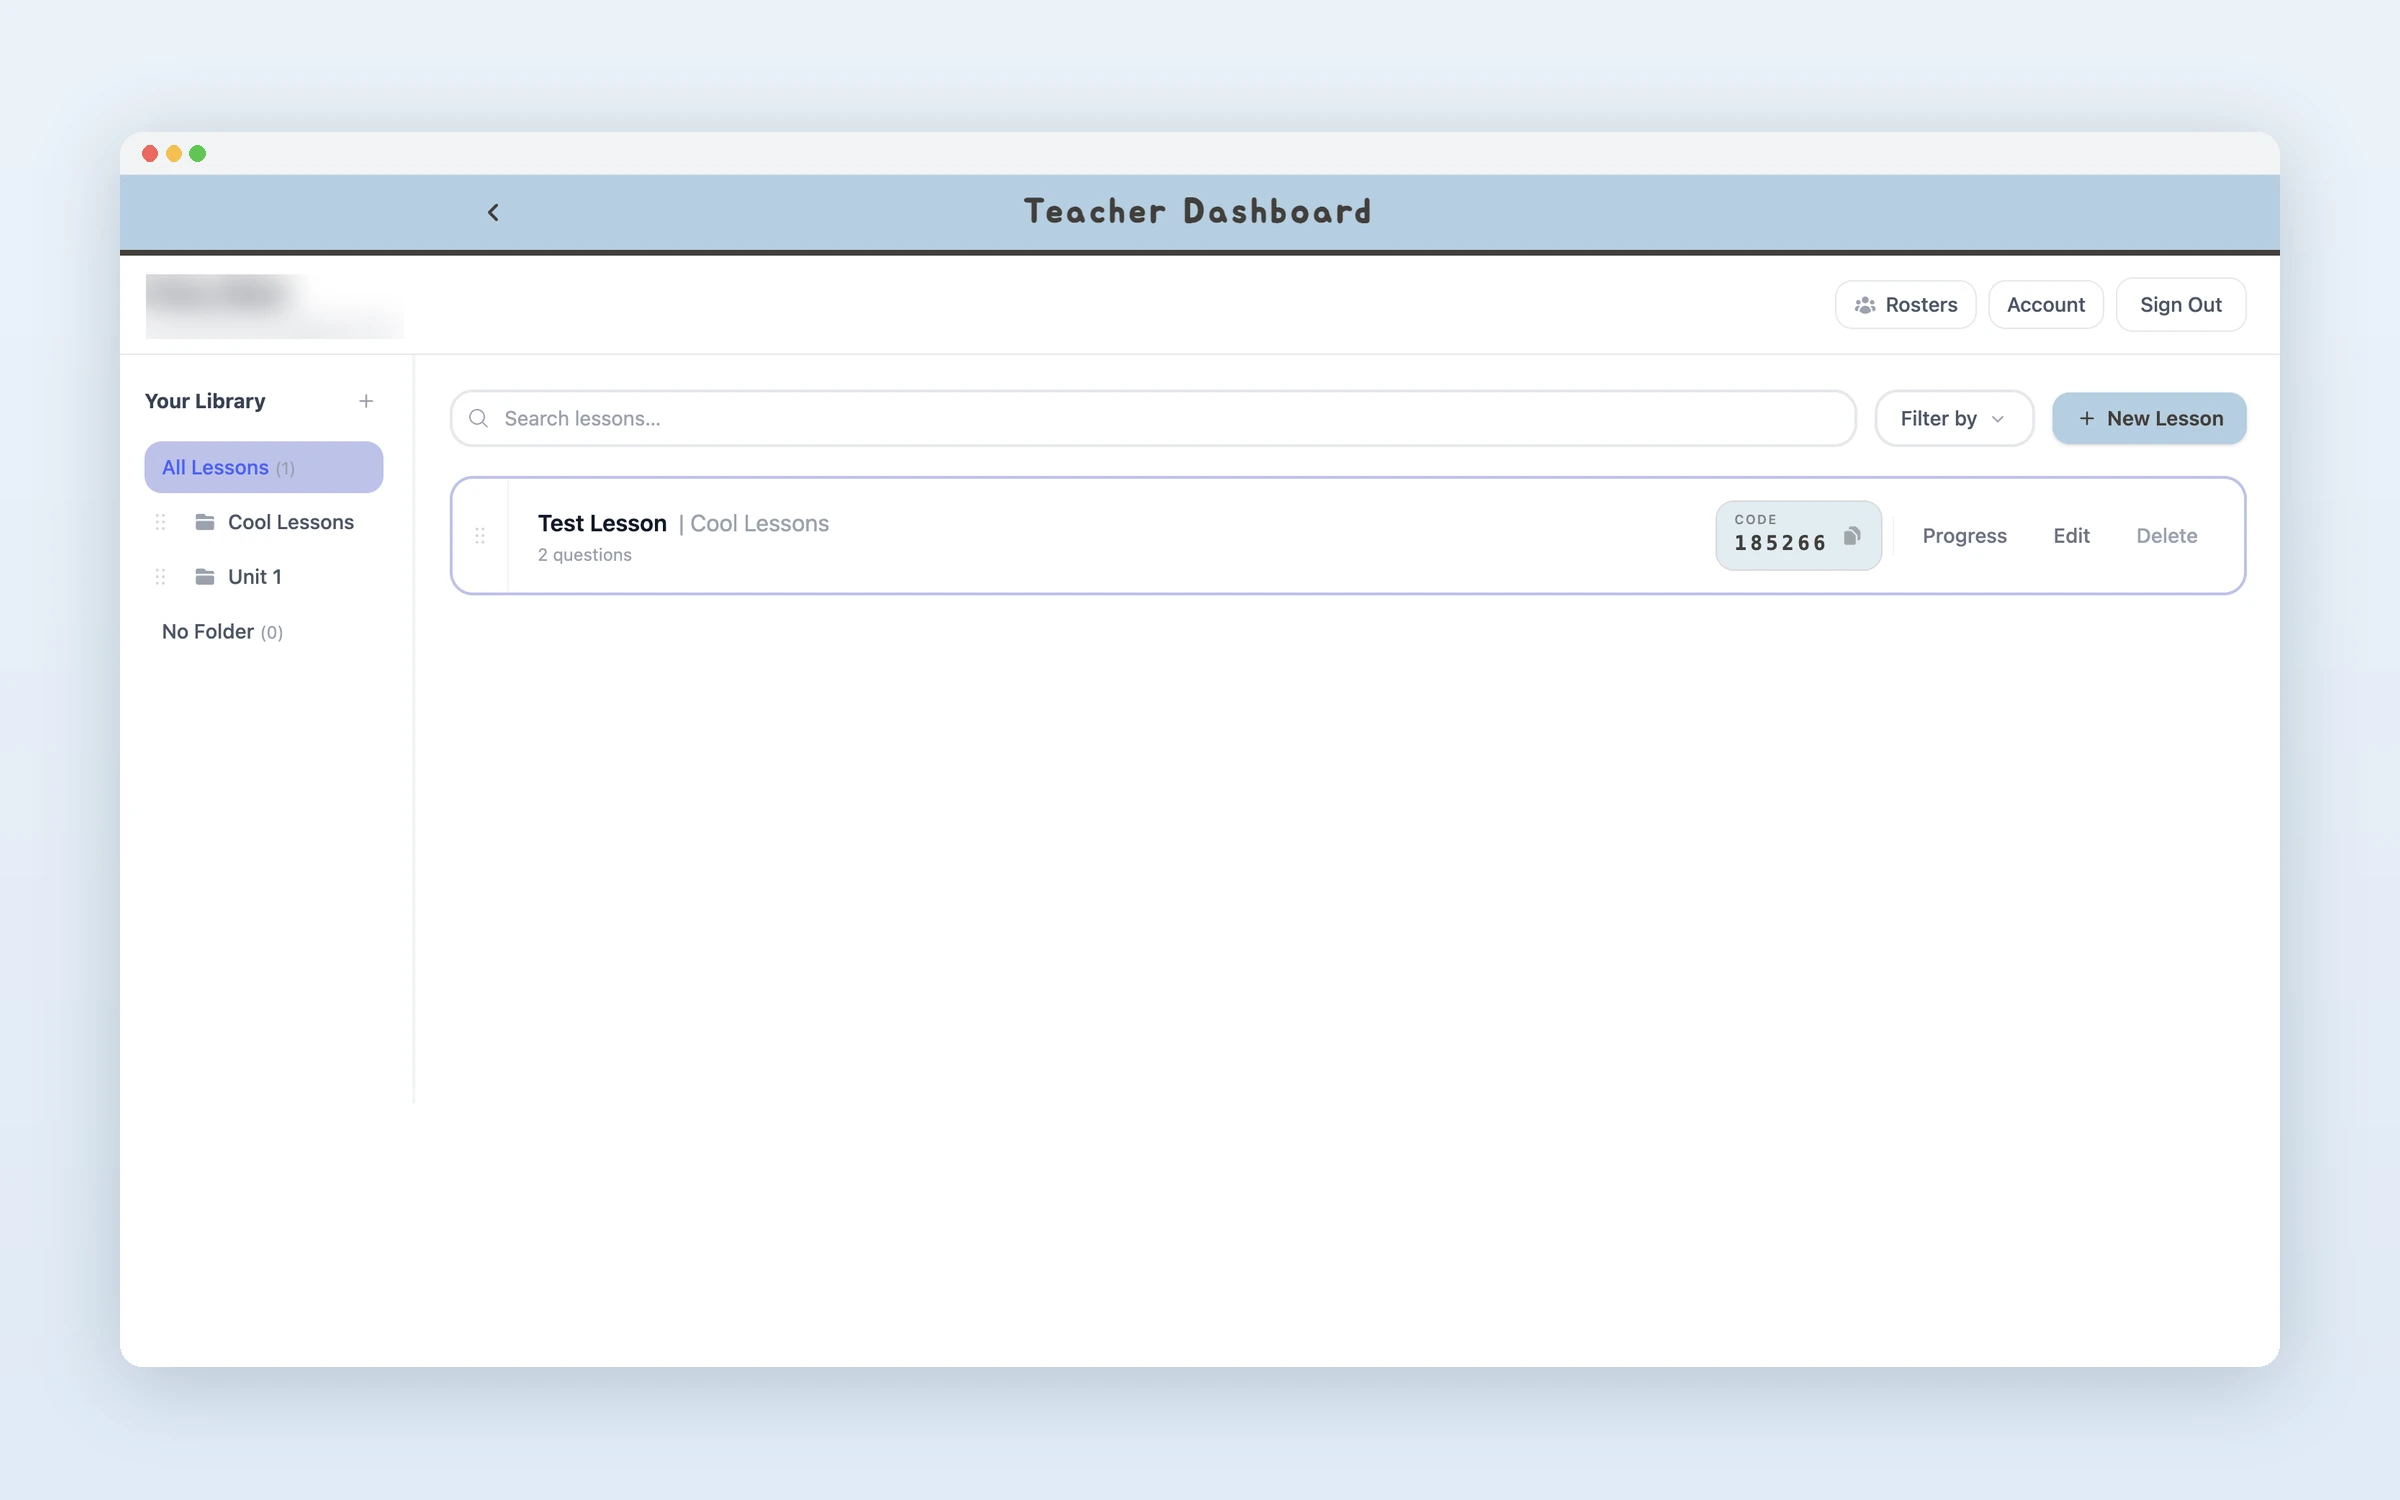Click the Unit 1 folder icon
This screenshot has height=1500, width=2400.
205,577
